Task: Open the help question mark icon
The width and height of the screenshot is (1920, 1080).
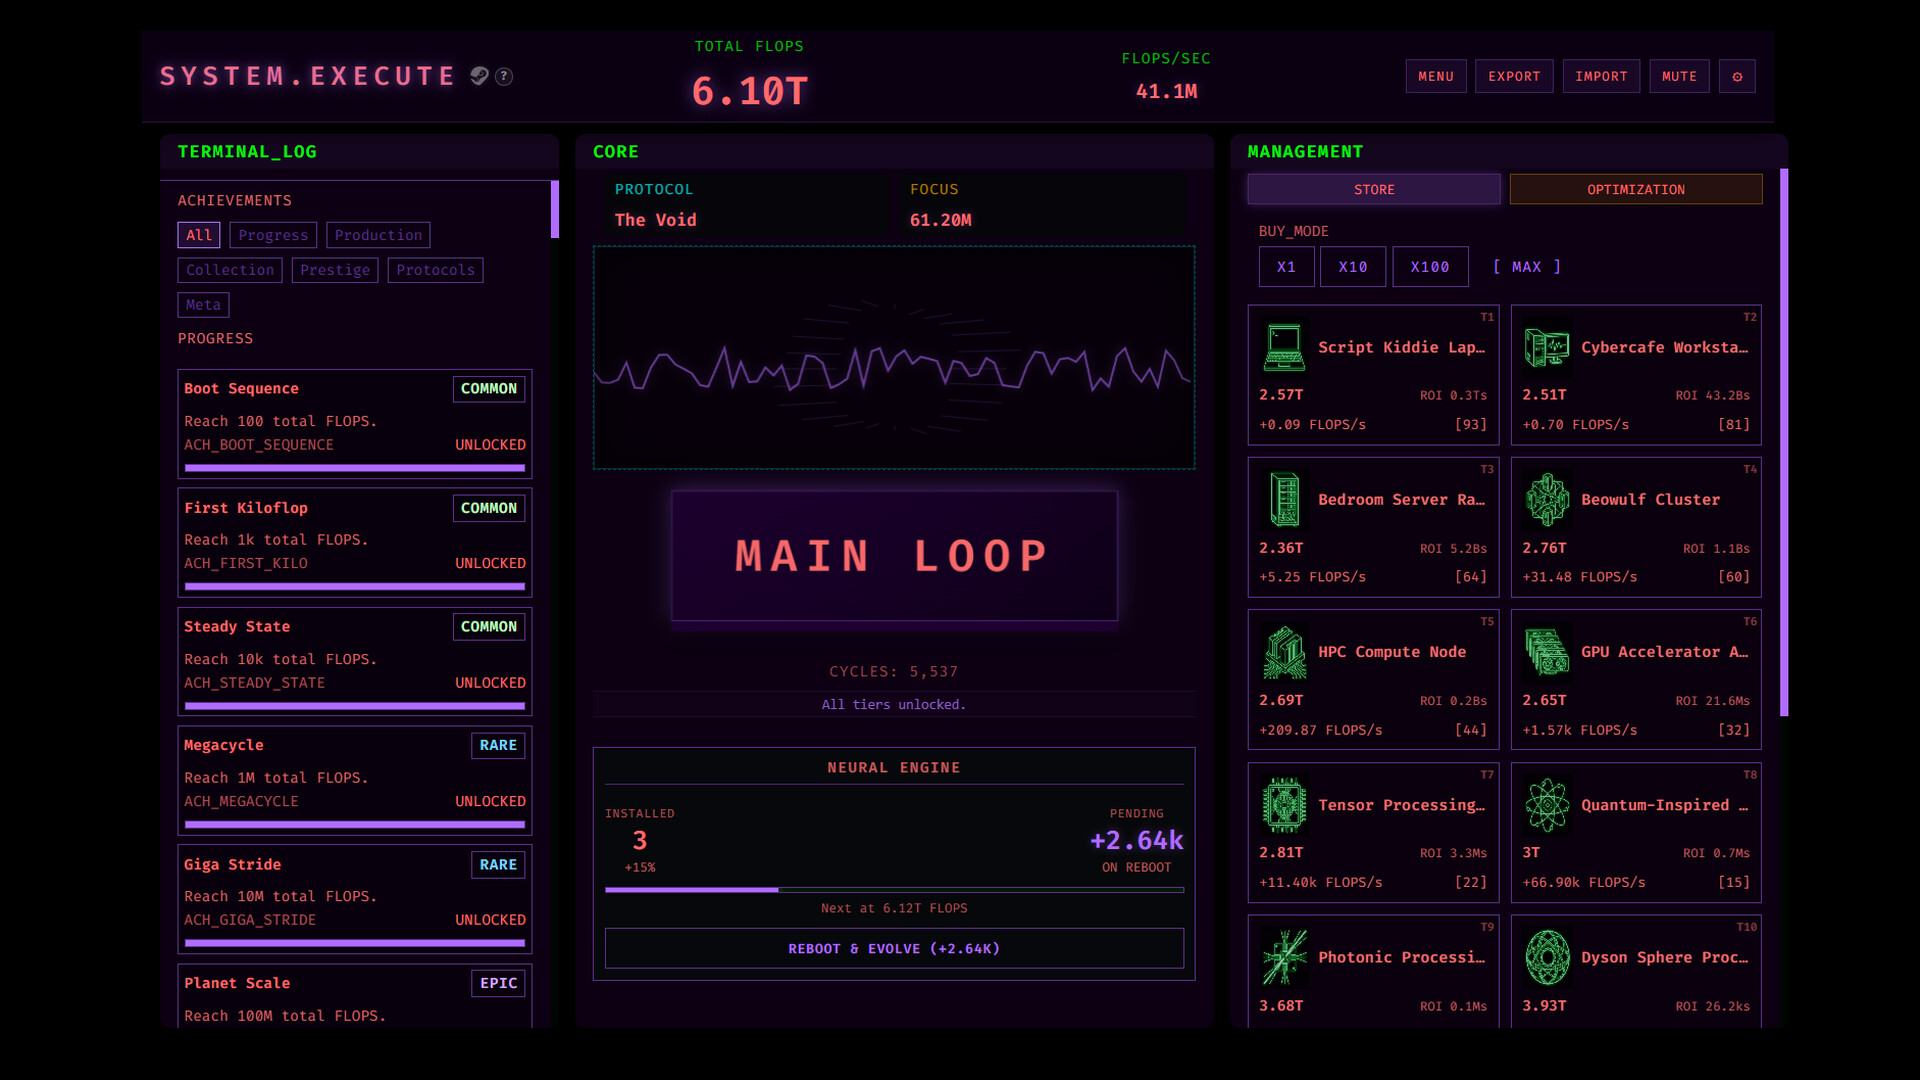Action: pyautogui.click(x=504, y=76)
